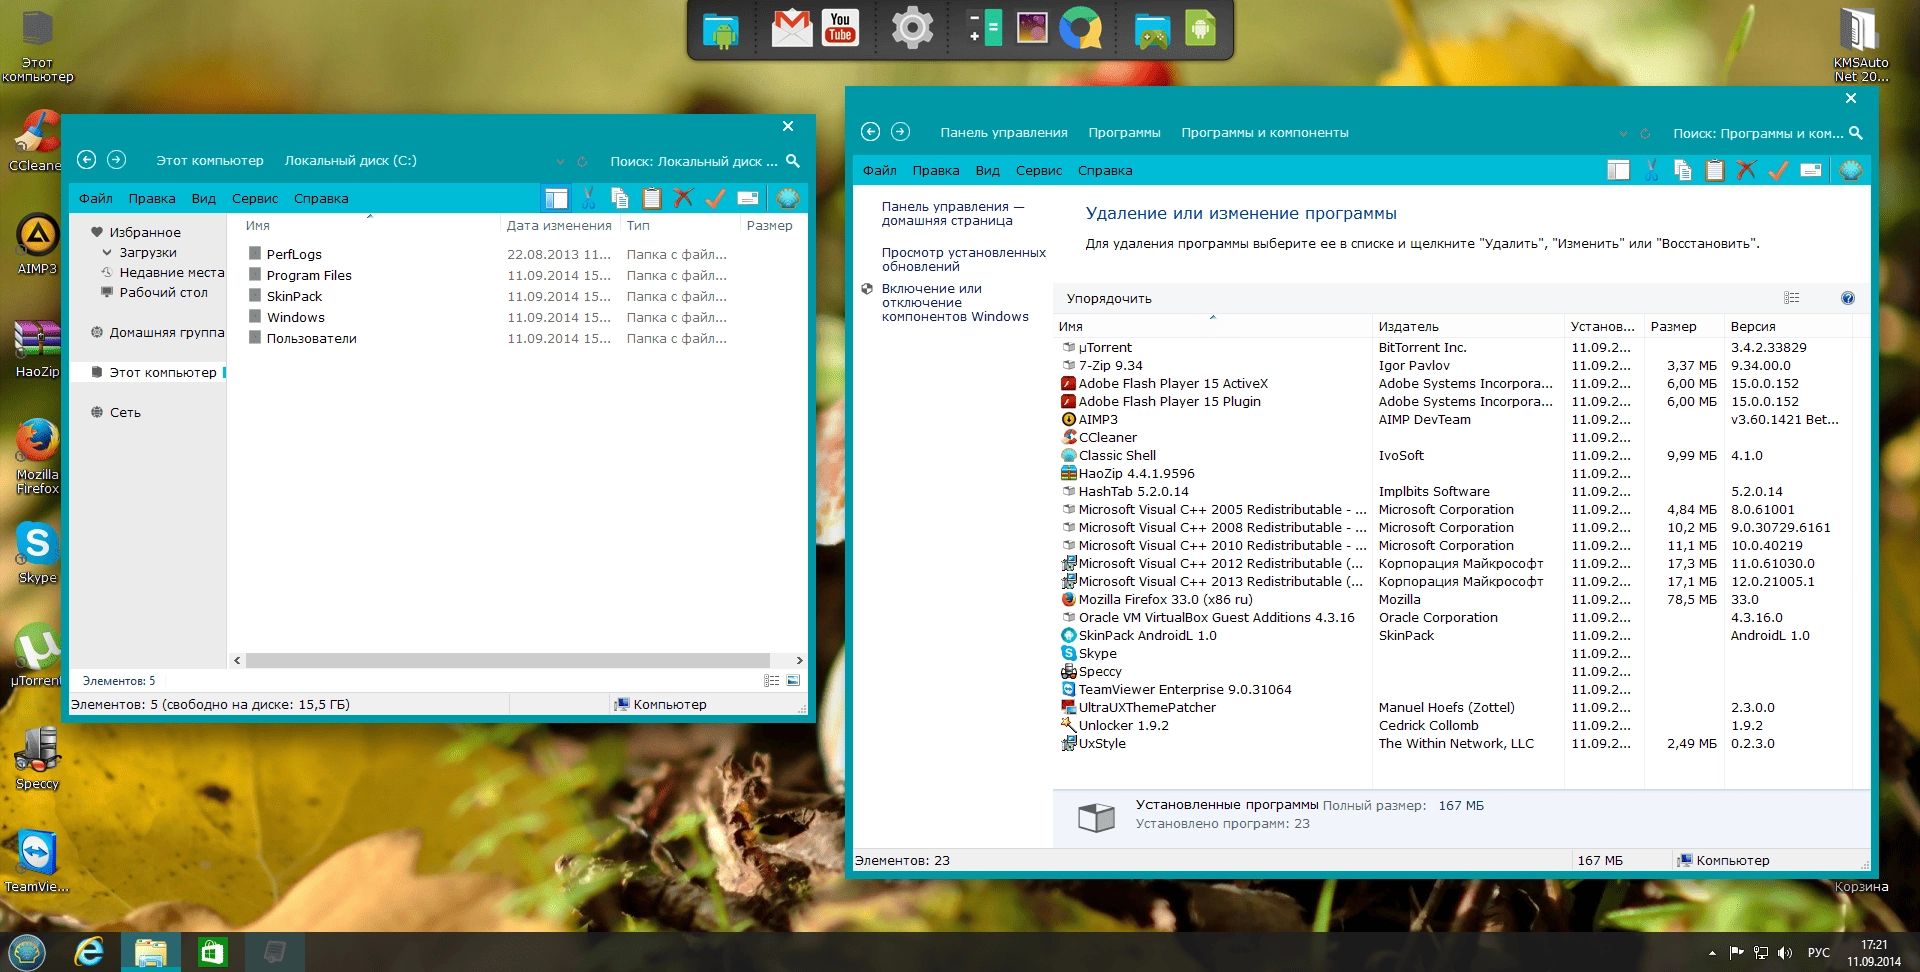Click Упорядочить in Programs window
Image resolution: width=1920 pixels, height=972 pixels.
click(1109, 299)
